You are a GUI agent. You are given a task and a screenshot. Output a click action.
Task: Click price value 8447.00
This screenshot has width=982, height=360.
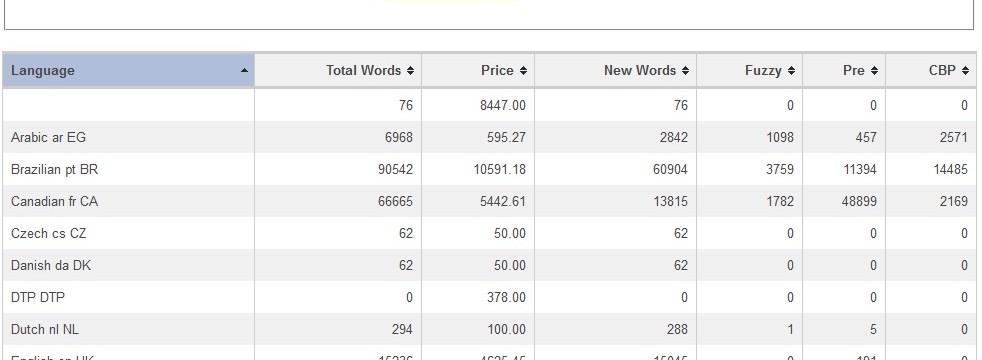pyautogui.click(x=503, y=105)
